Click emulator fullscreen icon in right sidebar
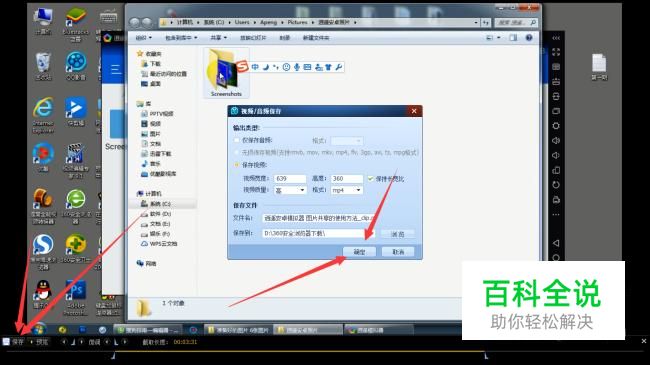650x365 pixels. tap(556, 52)
